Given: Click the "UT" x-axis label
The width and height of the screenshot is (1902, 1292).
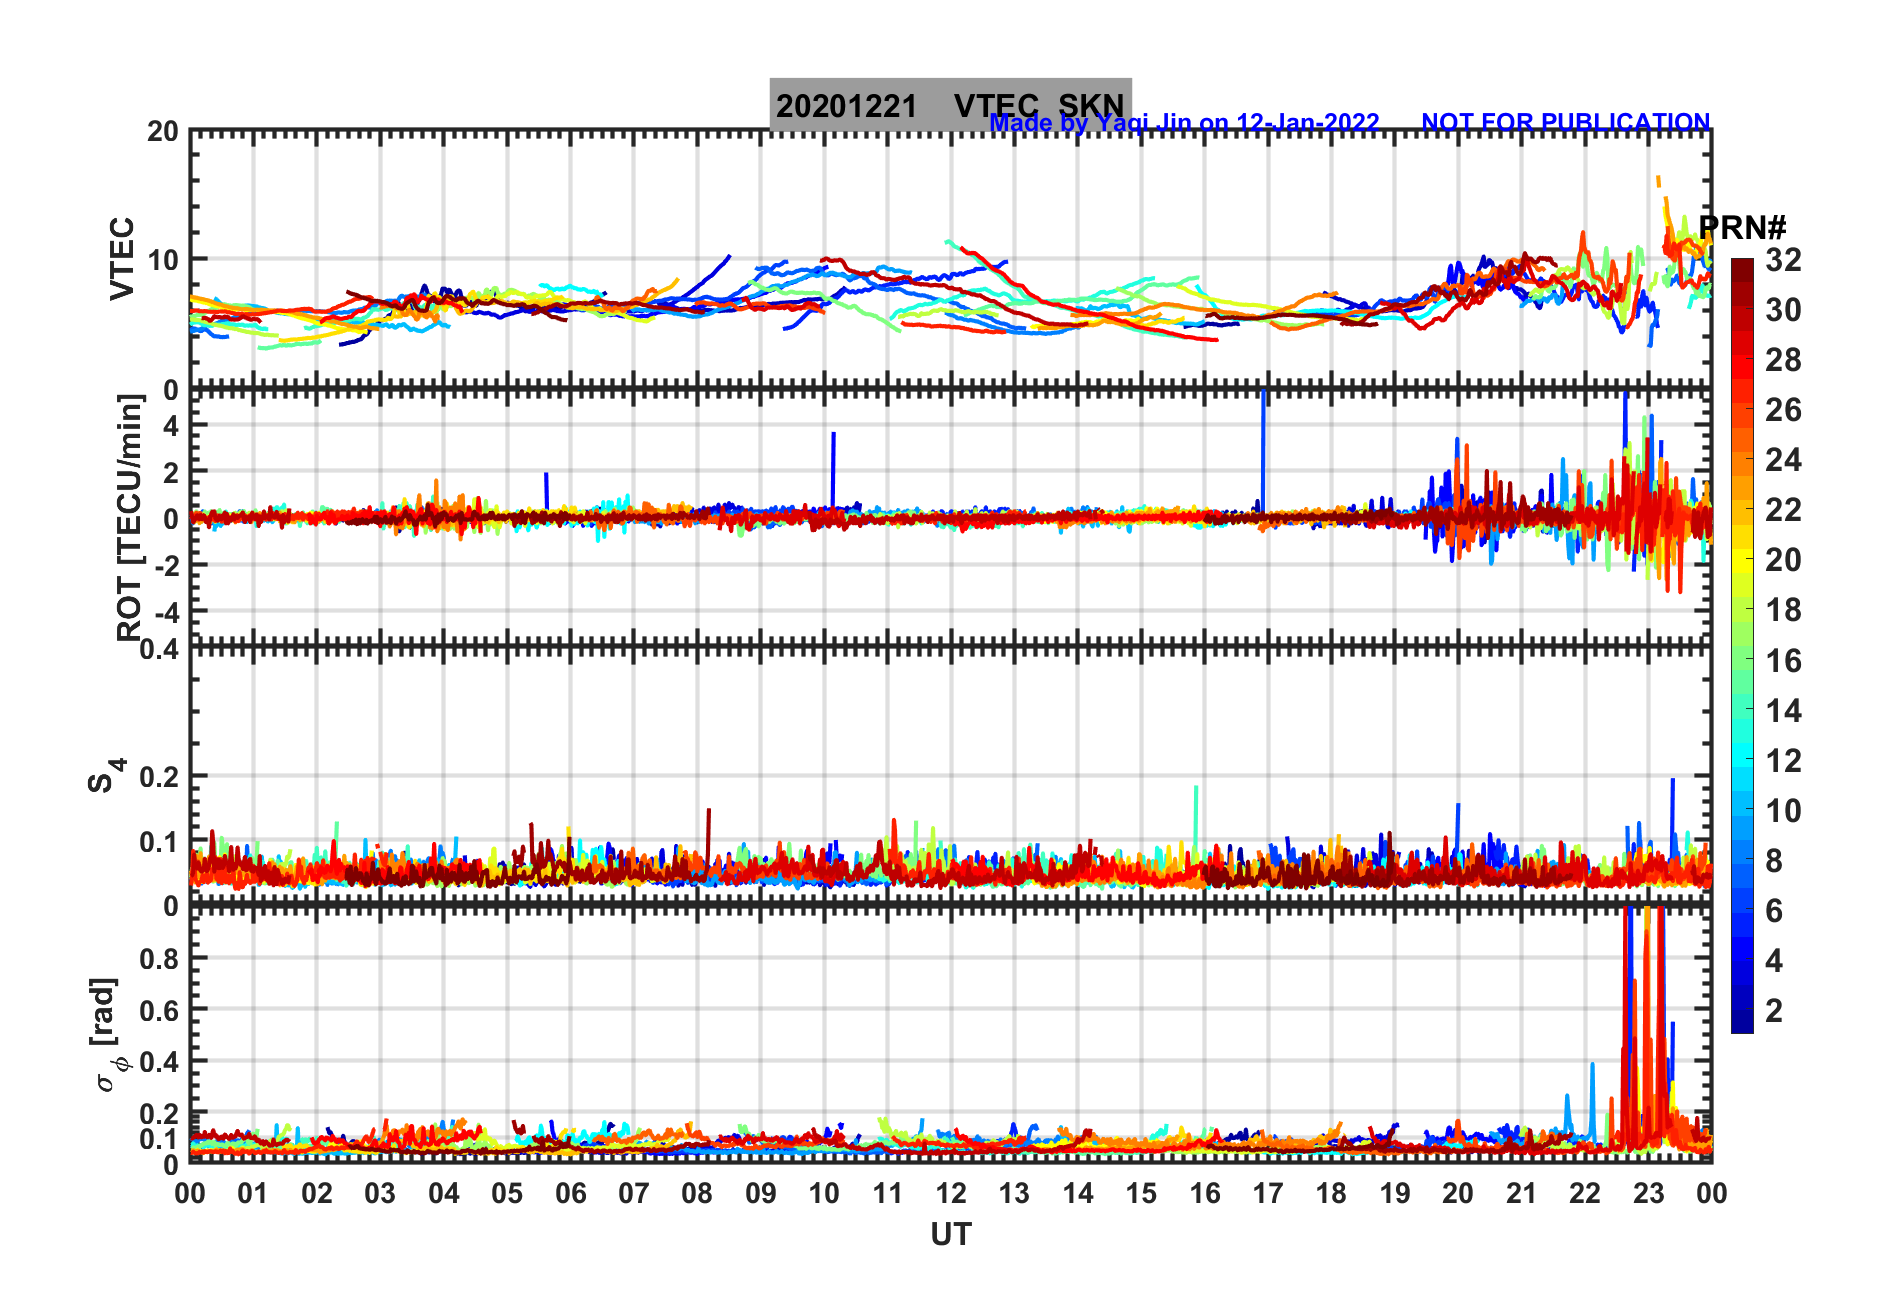Looking at the screenshot, I should (x=951, y=1235).
